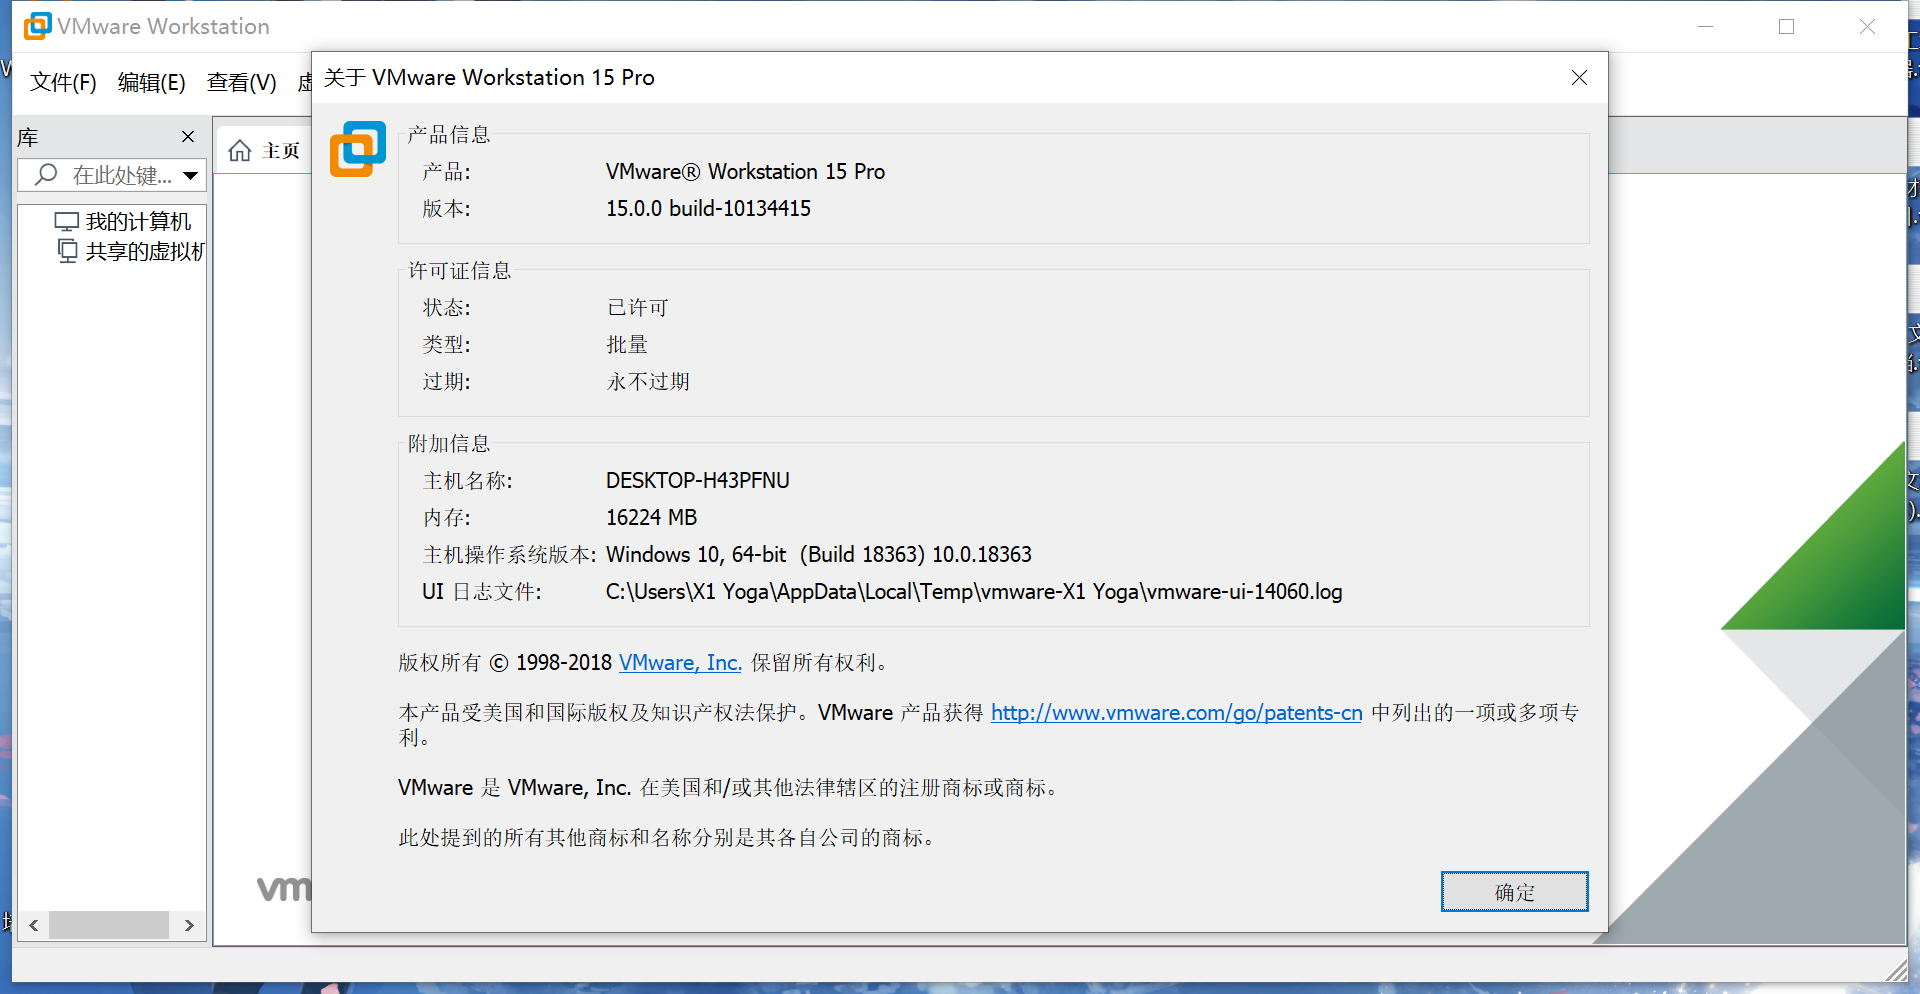The height and width of the screenshot is (994, 1920).
Task: Click the VMware logo in About dialog
Action: point(358,149)
